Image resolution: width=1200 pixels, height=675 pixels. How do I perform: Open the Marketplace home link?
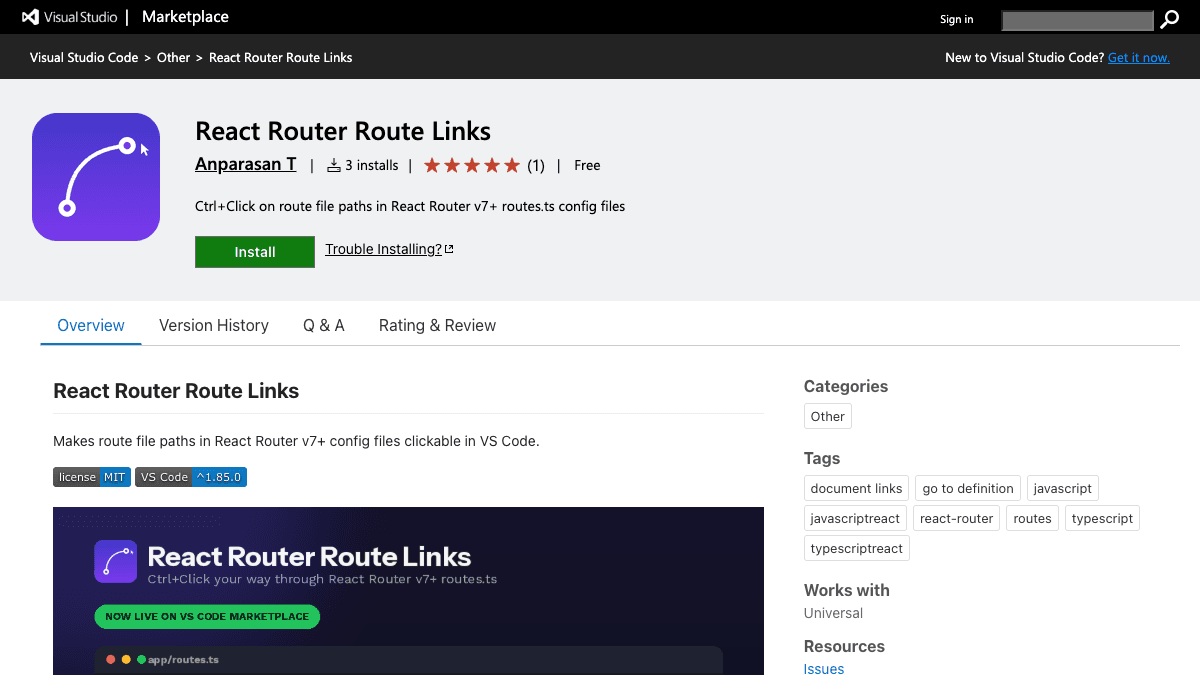[185, 17]
